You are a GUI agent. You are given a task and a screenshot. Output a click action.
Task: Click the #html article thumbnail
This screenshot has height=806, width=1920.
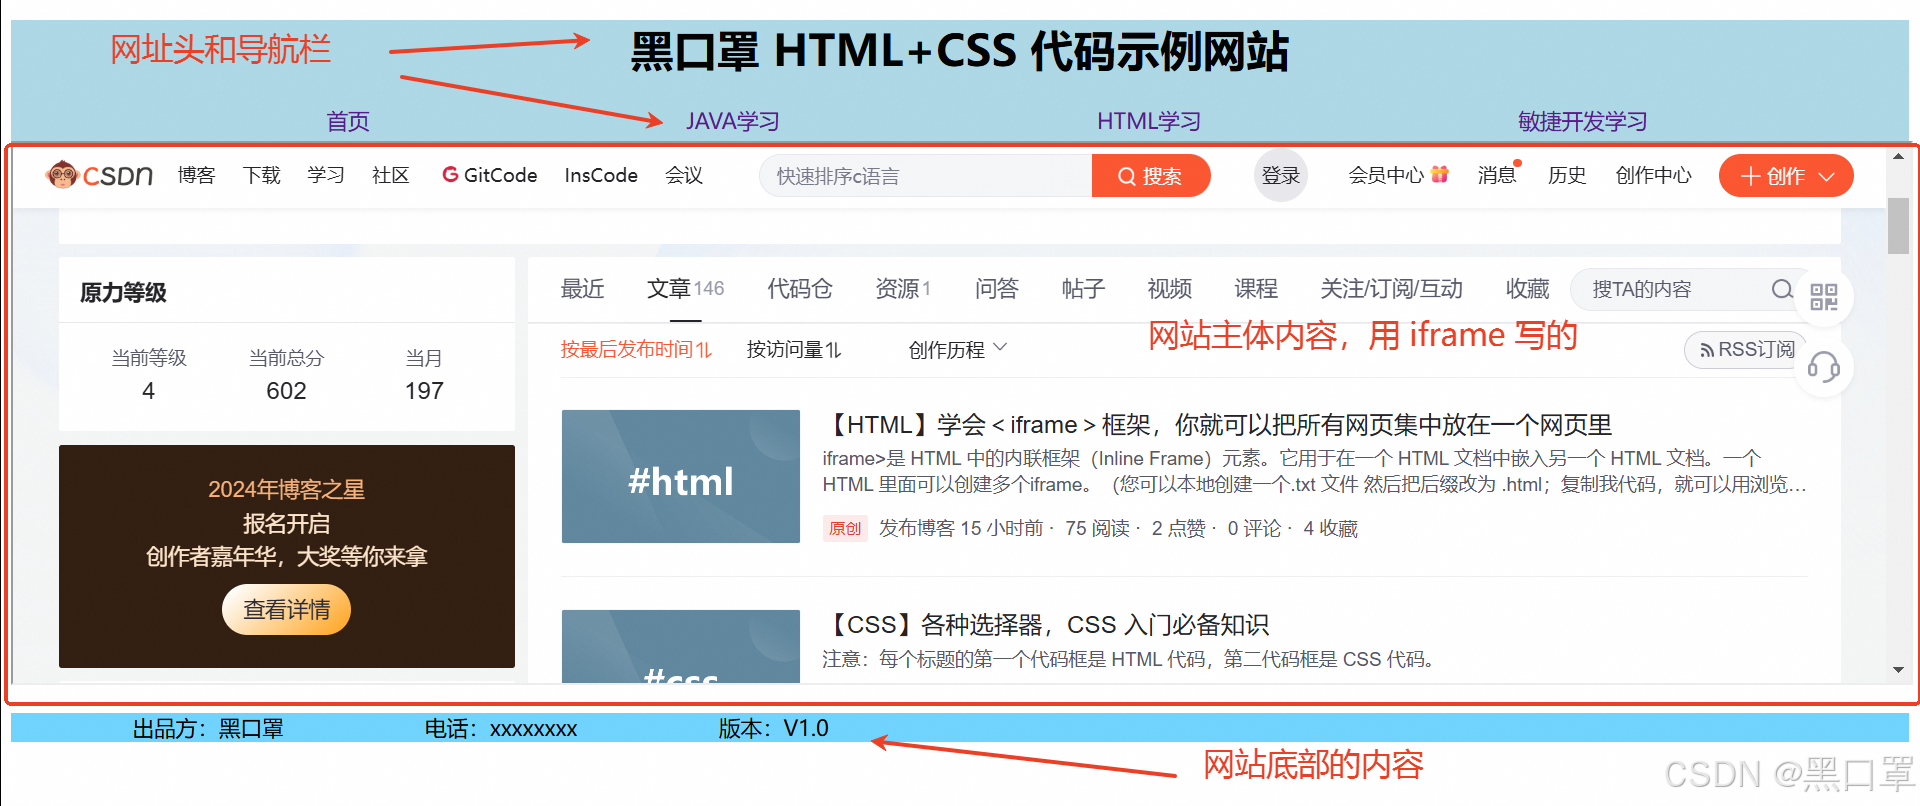tap(681, 476)
